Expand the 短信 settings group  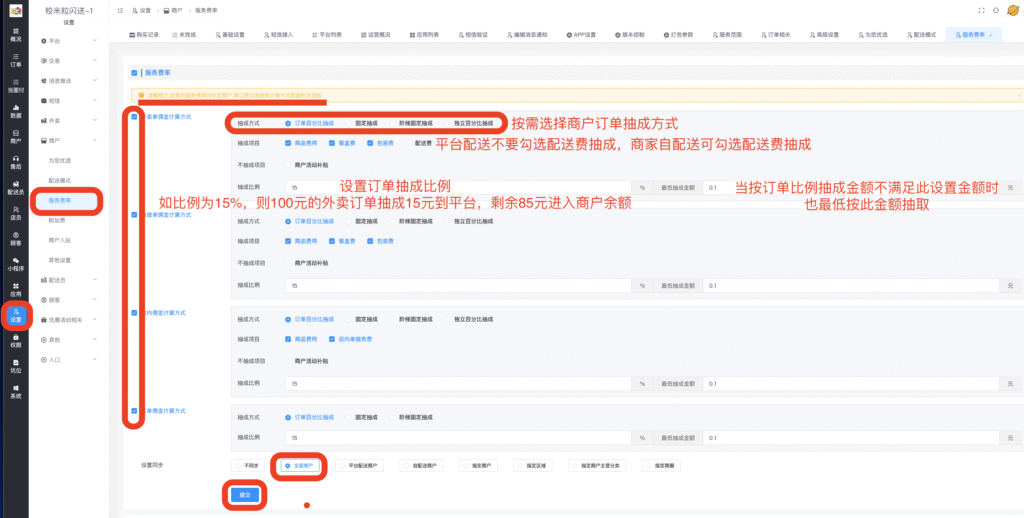click(x=69, y=101)
